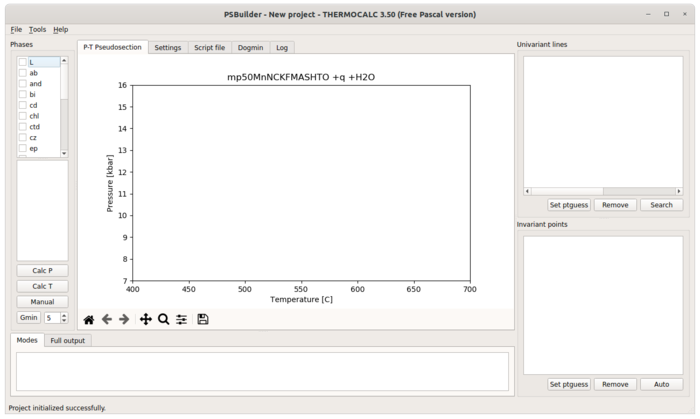The height and width of the screenshot is (419, 700).
Task: Click Set ptguess under Invariant points
Action: click(x=569, y=384)
